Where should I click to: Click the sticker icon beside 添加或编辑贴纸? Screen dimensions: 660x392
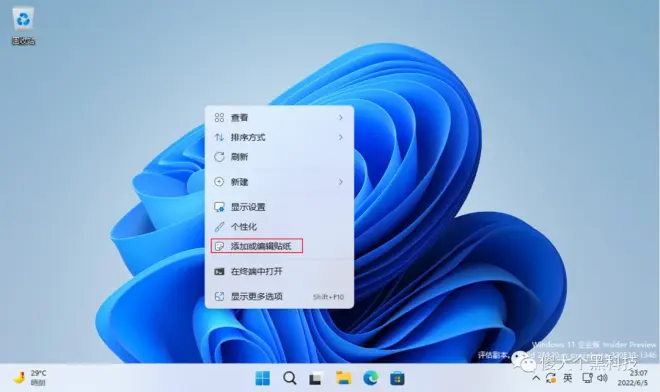[219, 246]
